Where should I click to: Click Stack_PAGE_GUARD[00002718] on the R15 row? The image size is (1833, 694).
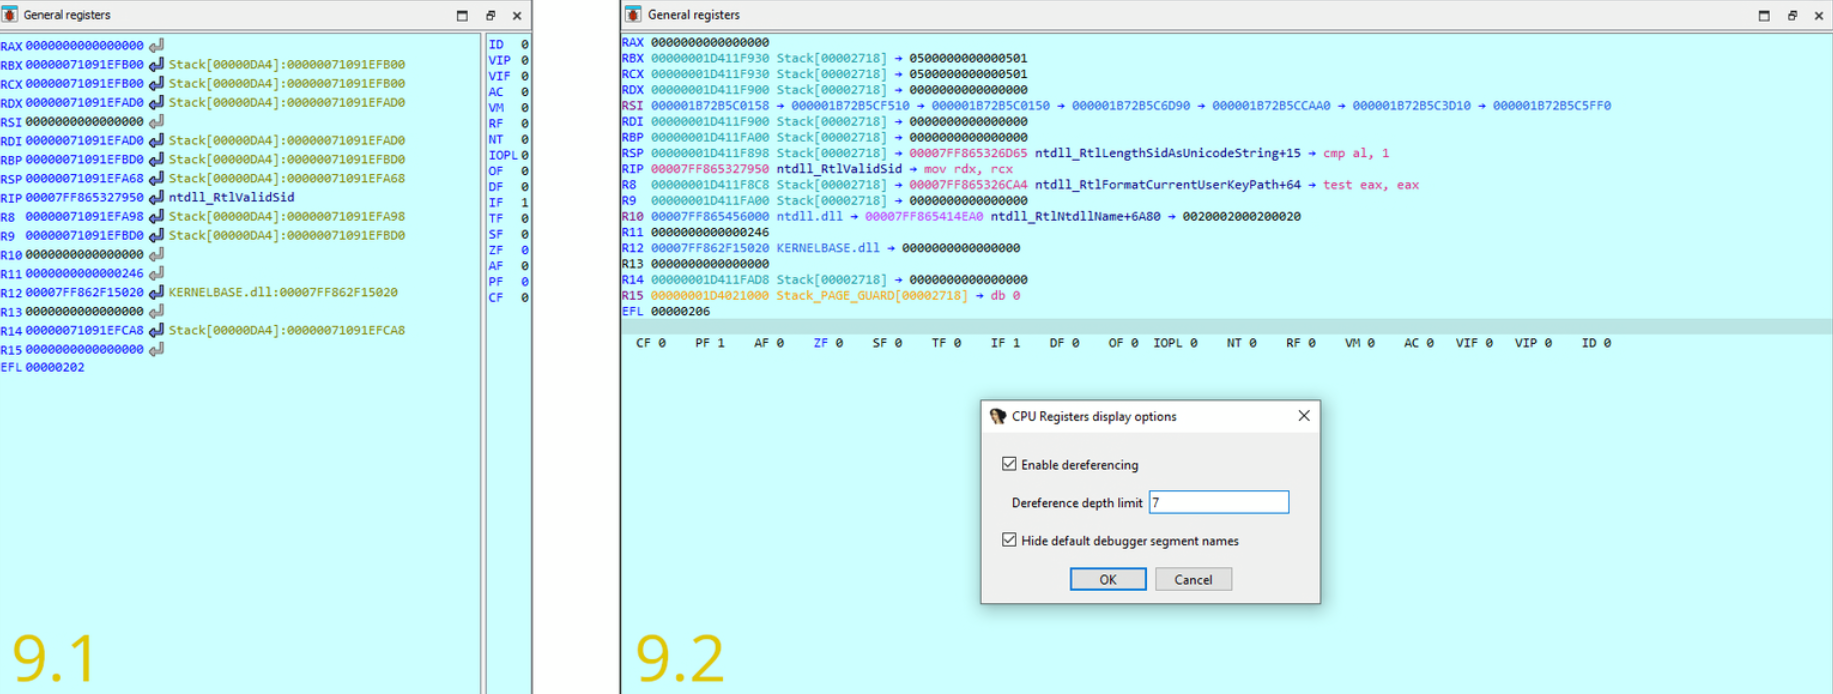[872, 296]
